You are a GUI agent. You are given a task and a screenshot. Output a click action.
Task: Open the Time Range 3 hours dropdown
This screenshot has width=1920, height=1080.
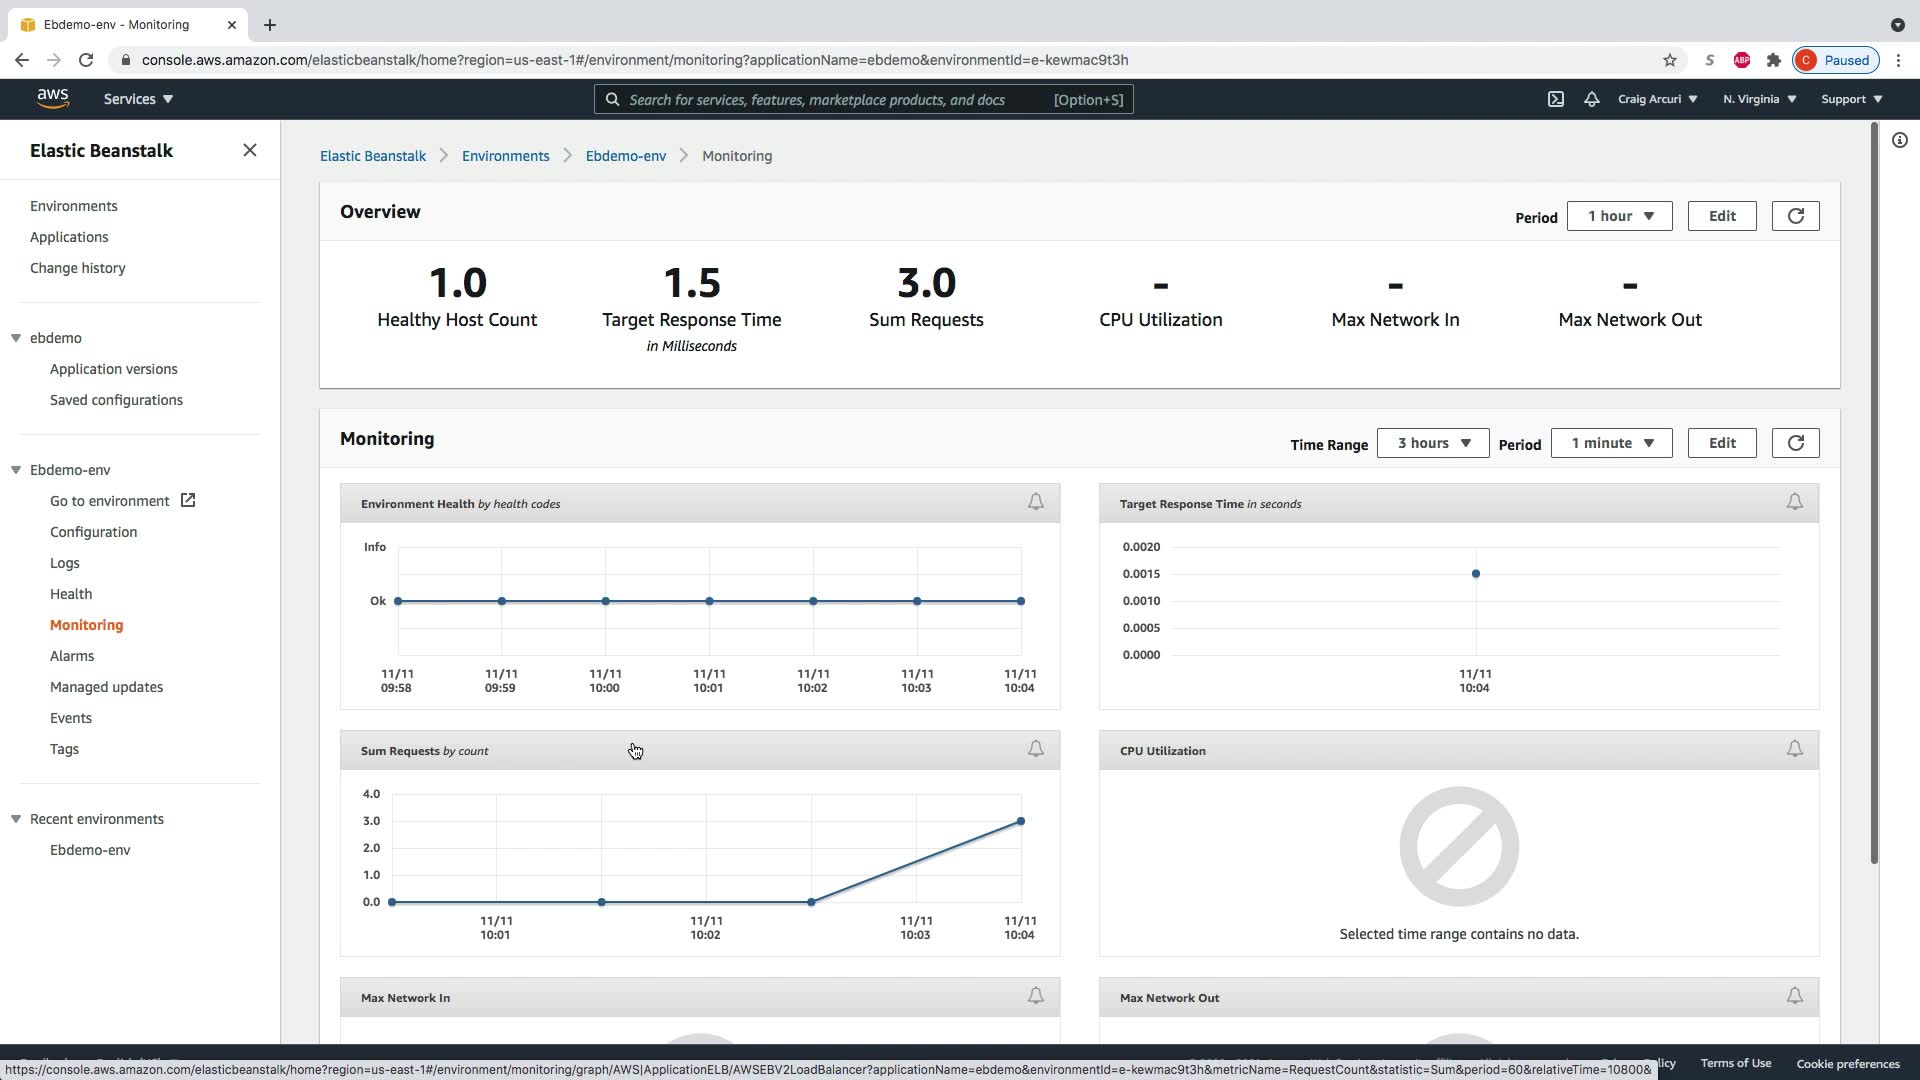point(1432,443)
